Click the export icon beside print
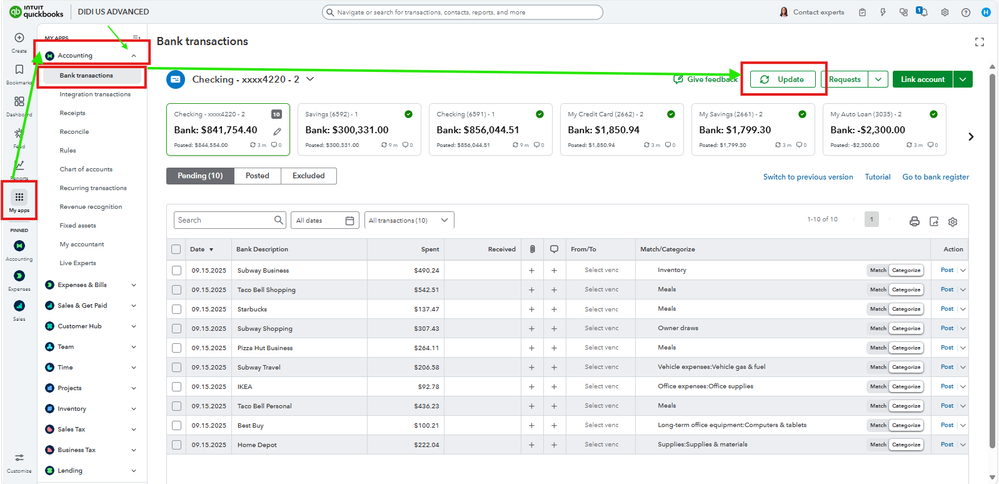 [x=934, y=221]
